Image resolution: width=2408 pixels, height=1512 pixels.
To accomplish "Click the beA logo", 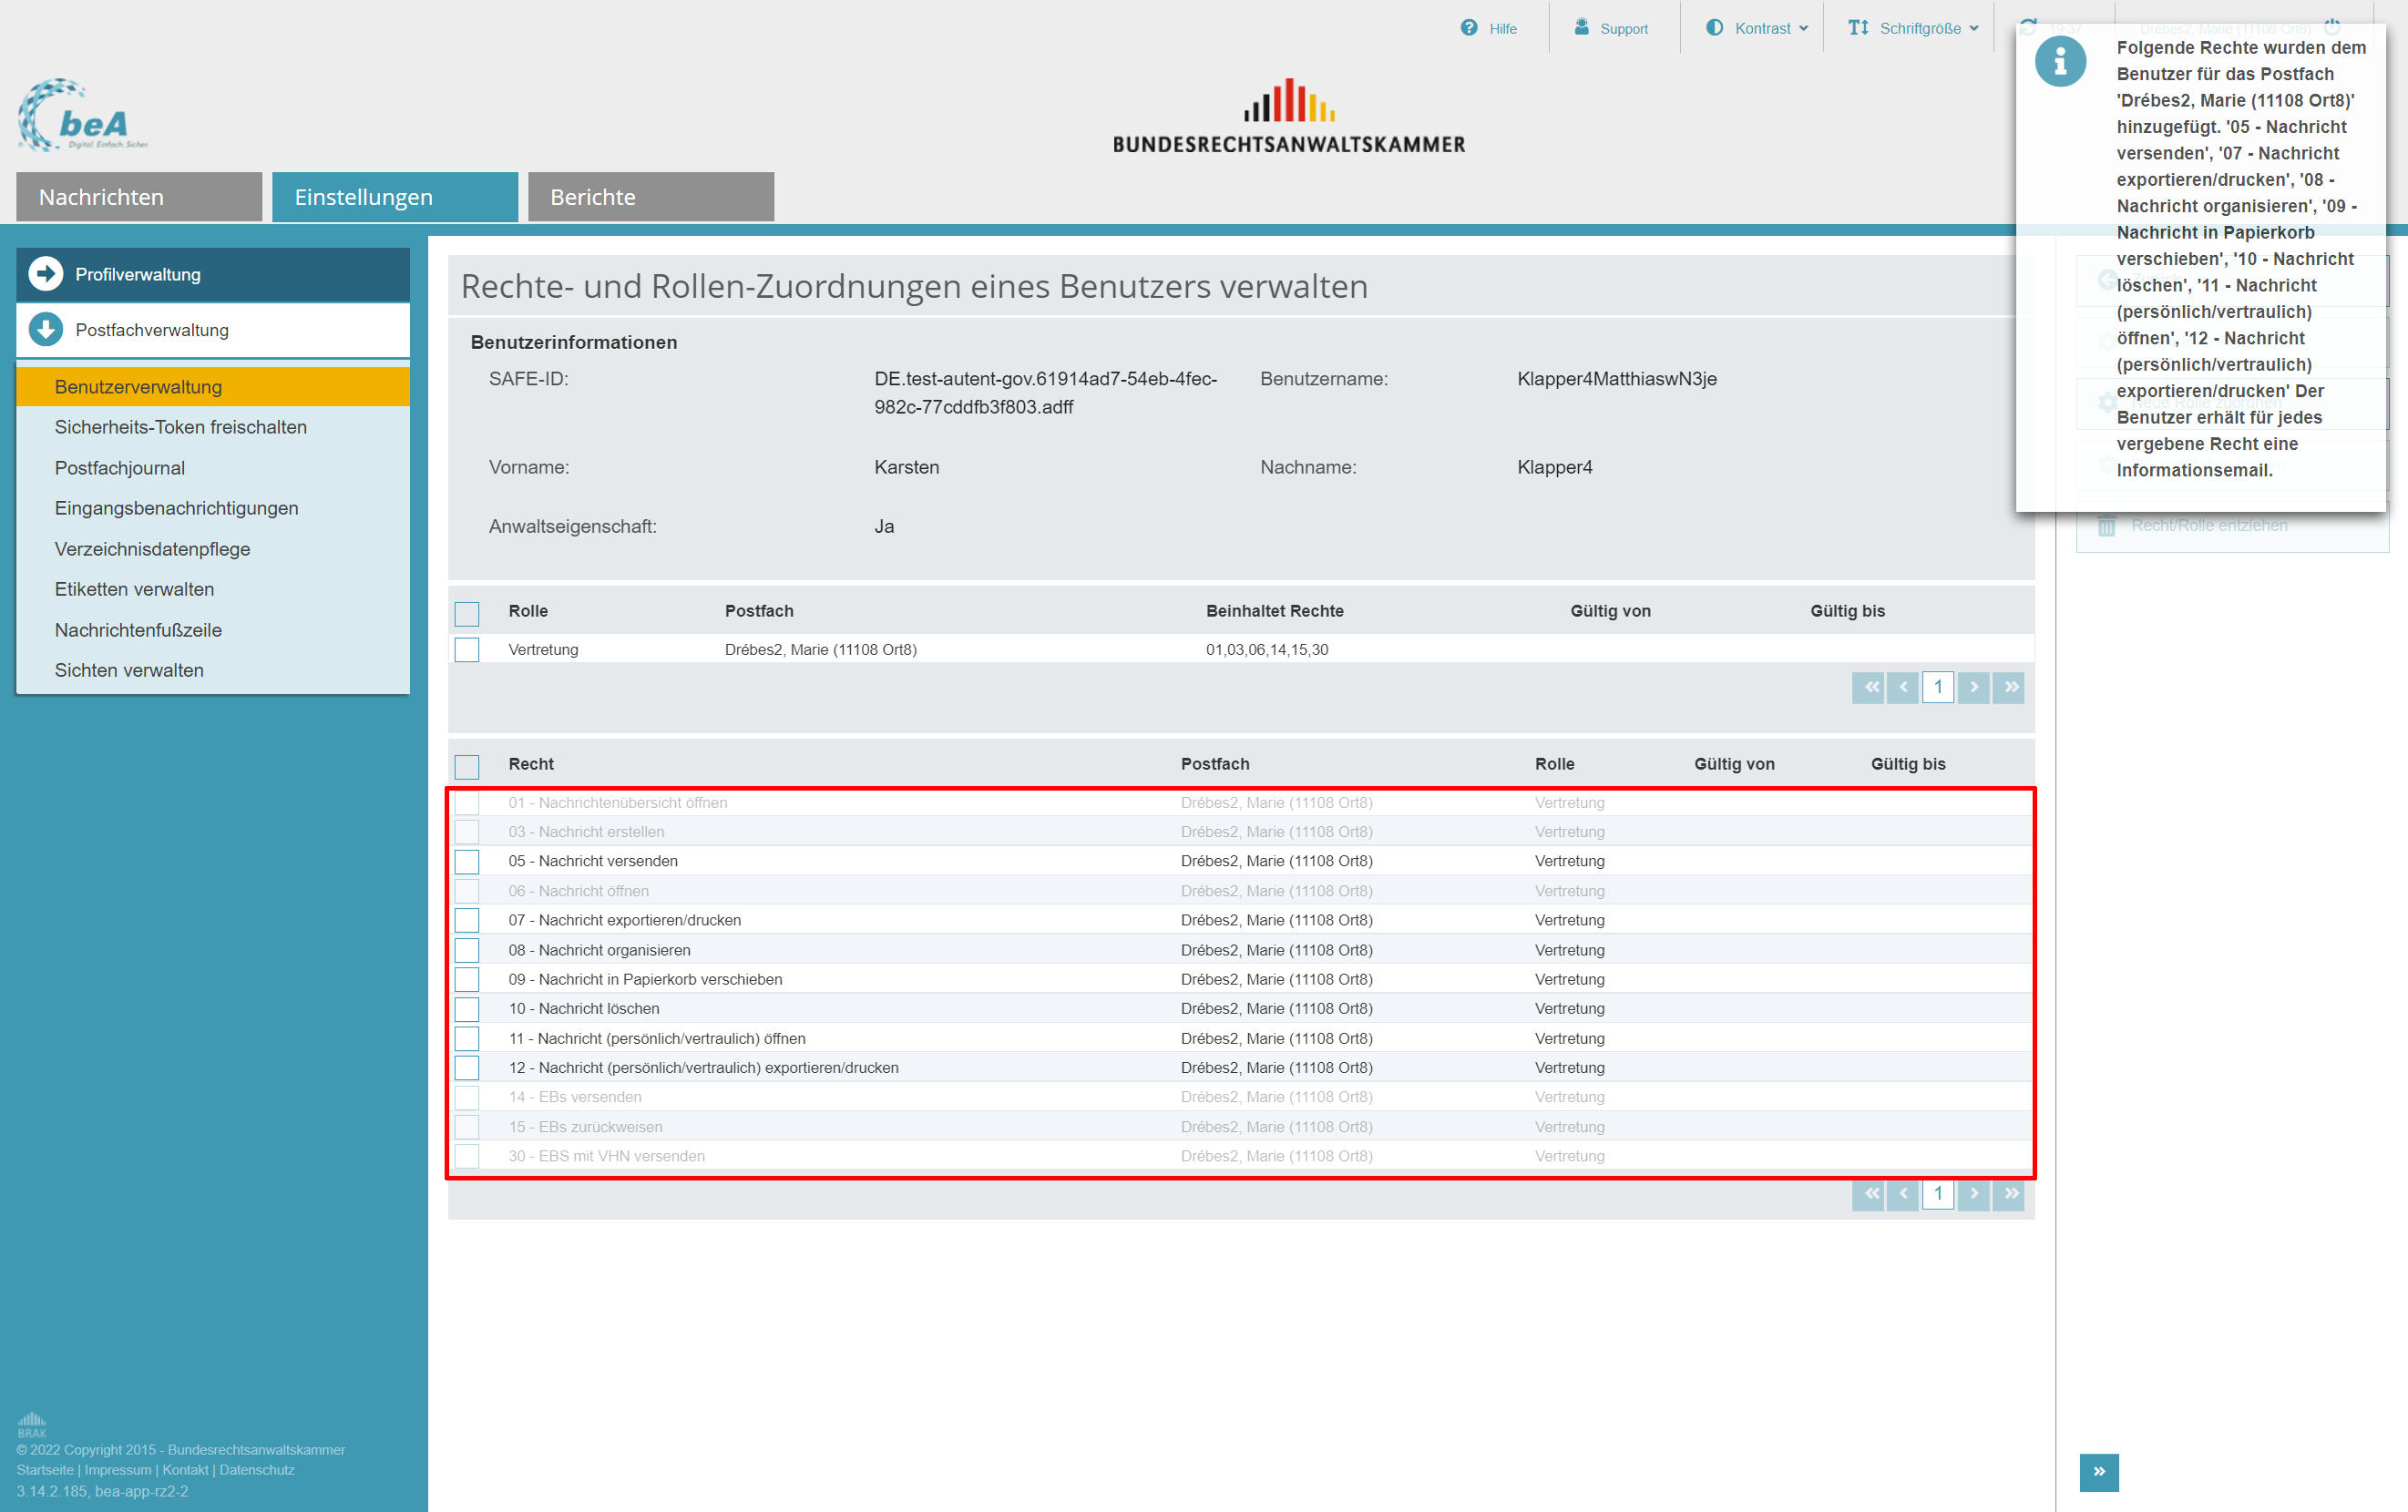I will 82,116.
